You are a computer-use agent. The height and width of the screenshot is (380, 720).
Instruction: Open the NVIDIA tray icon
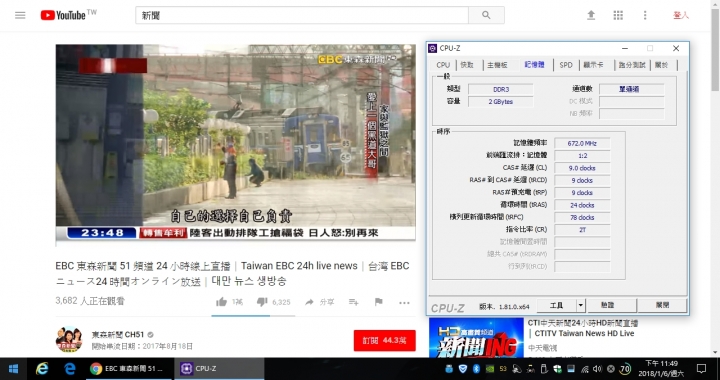point(490,369)
